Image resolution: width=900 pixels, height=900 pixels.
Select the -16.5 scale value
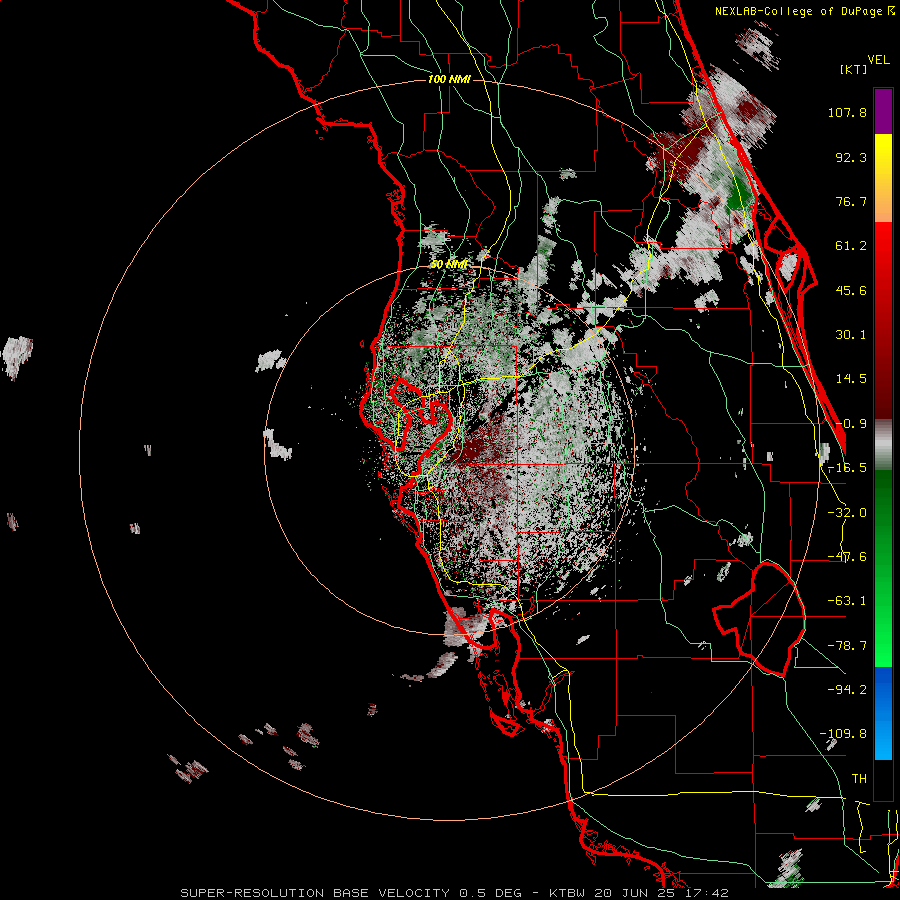(x=847, y=468)
